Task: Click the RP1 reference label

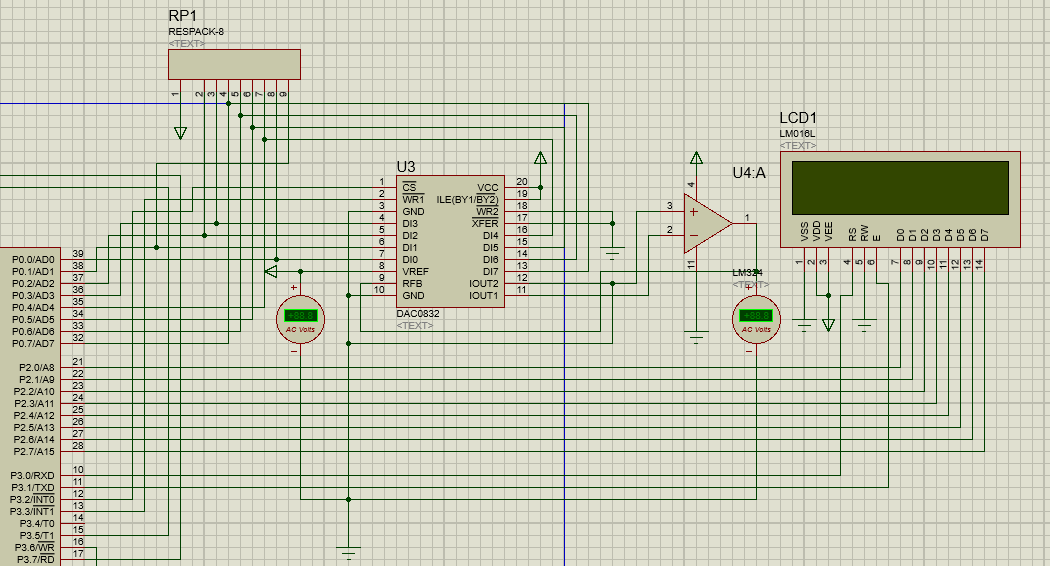Action: pos(183,15)
